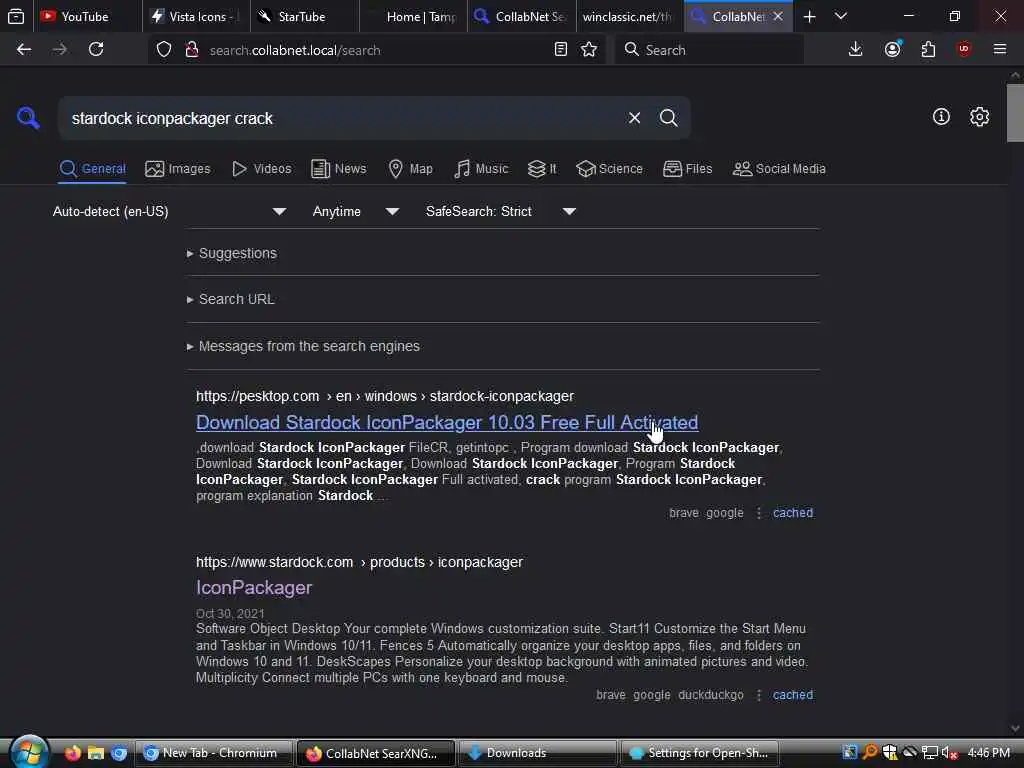The image size is (1024, 768).
Task: Open the Anytime time range dropdown
Action: coord(356,212)
